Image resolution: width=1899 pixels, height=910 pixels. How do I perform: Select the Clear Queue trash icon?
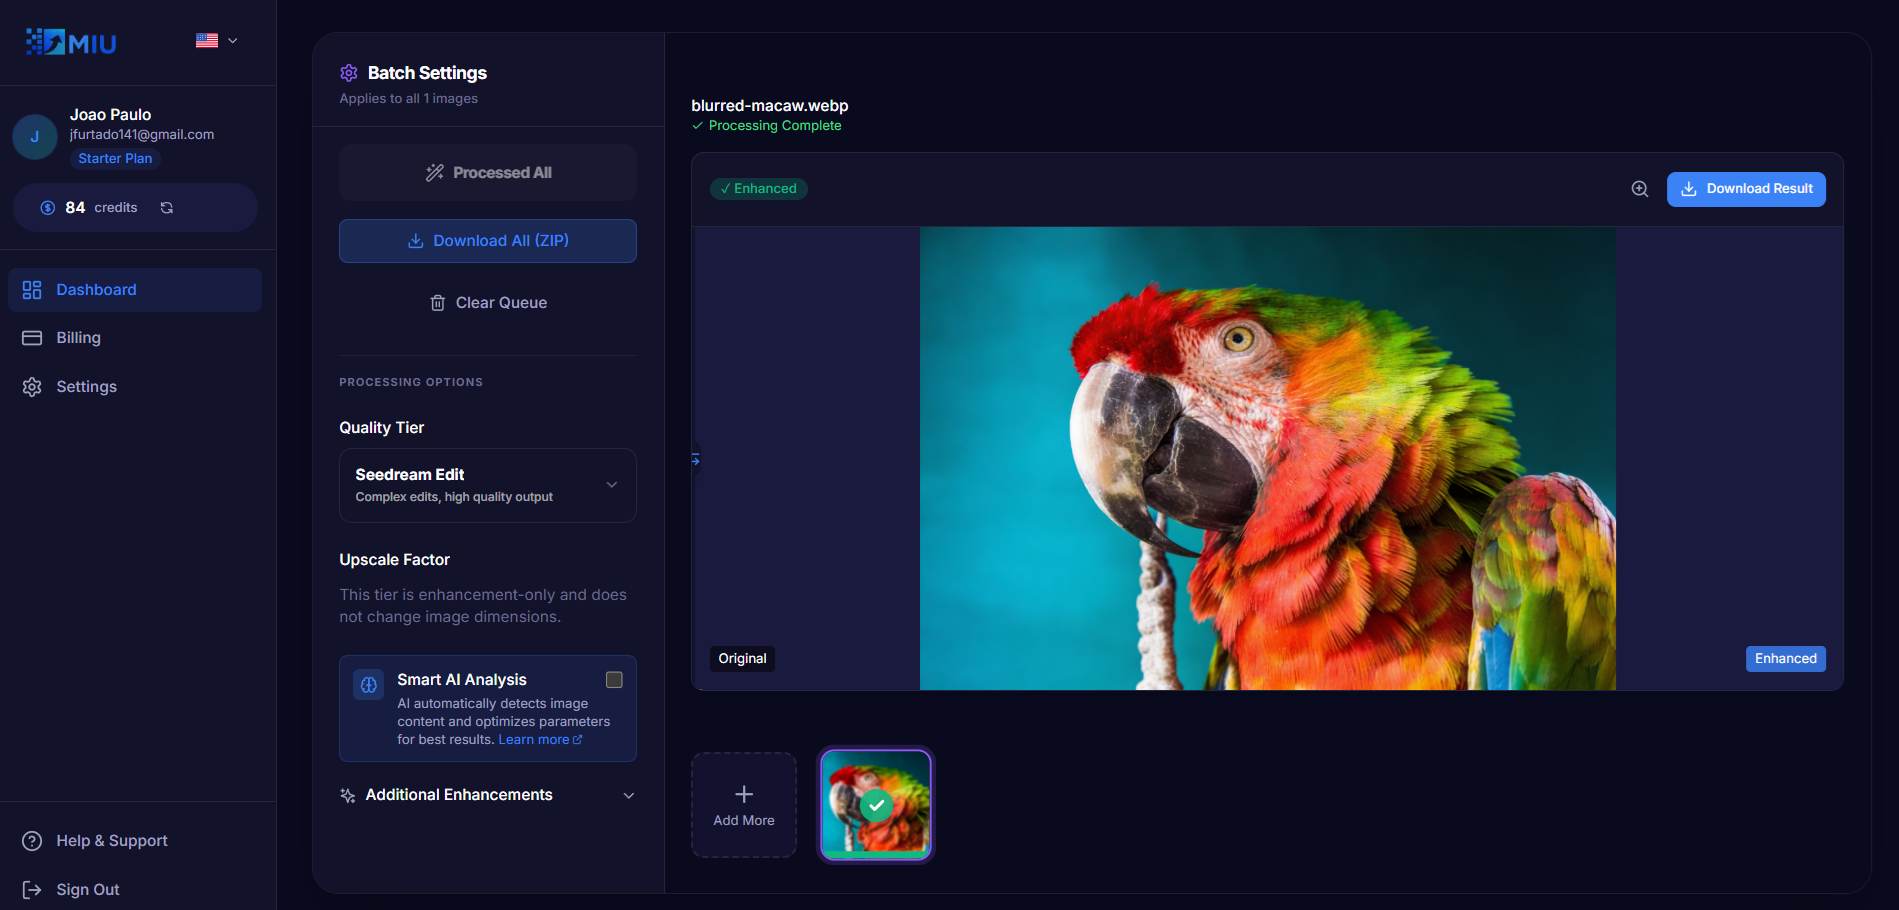(438, 302)
